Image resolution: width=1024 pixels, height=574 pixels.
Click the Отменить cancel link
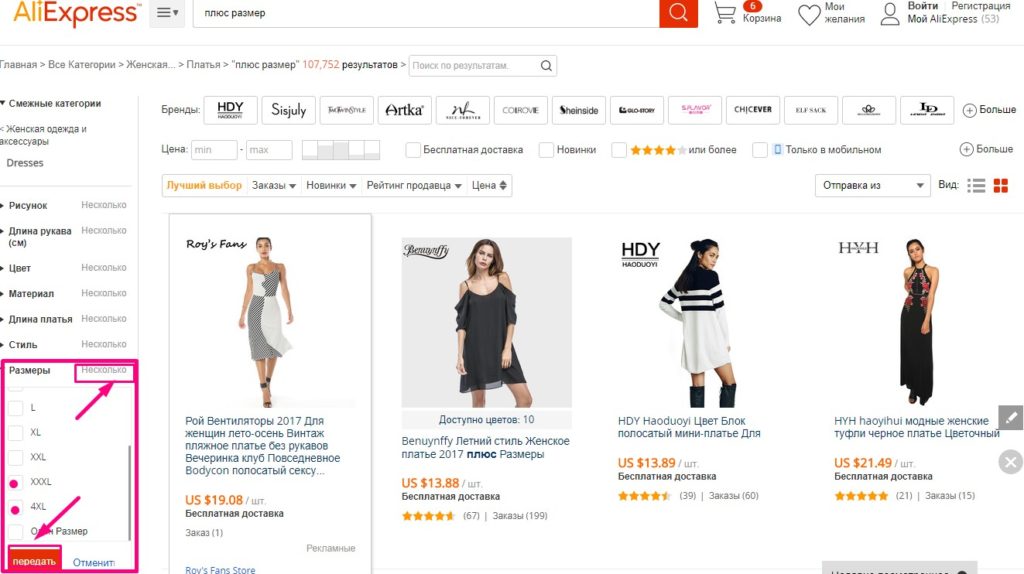point(93,562)
